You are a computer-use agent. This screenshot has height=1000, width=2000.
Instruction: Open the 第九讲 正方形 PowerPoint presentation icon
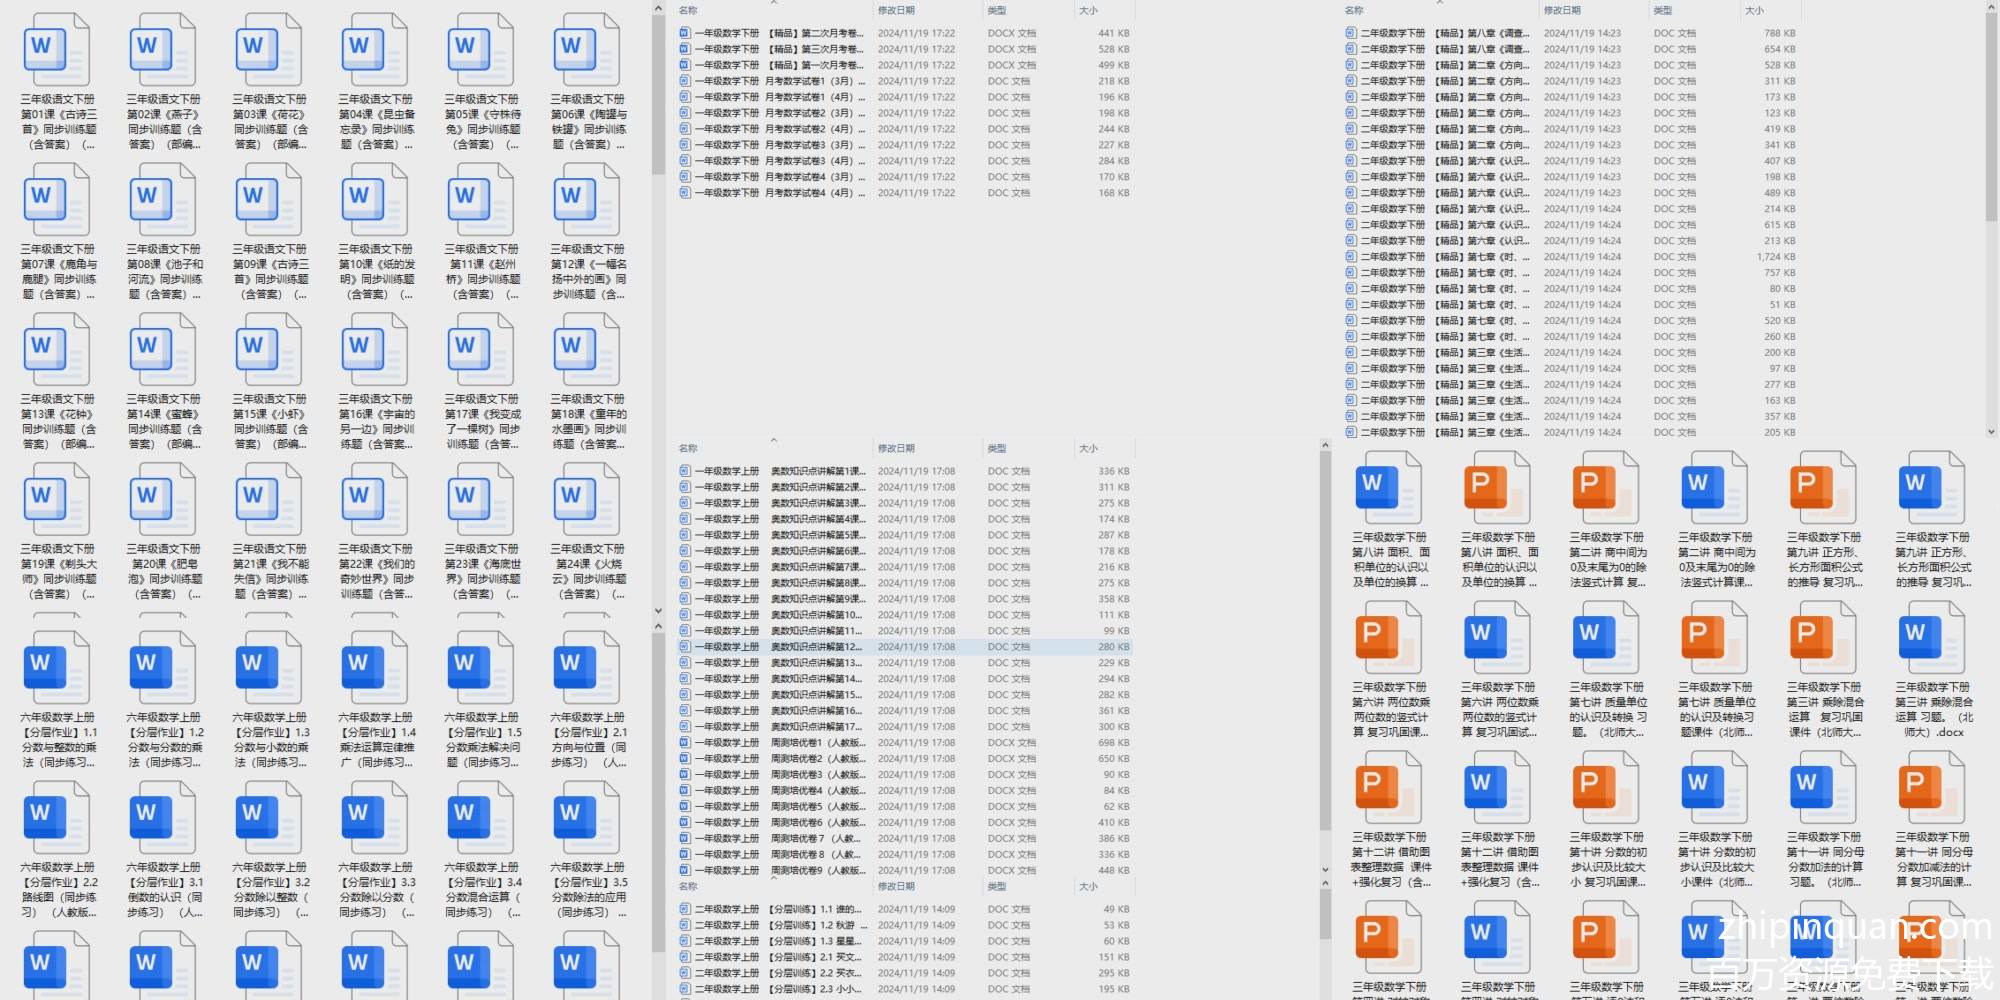[x=1823, y=487]
